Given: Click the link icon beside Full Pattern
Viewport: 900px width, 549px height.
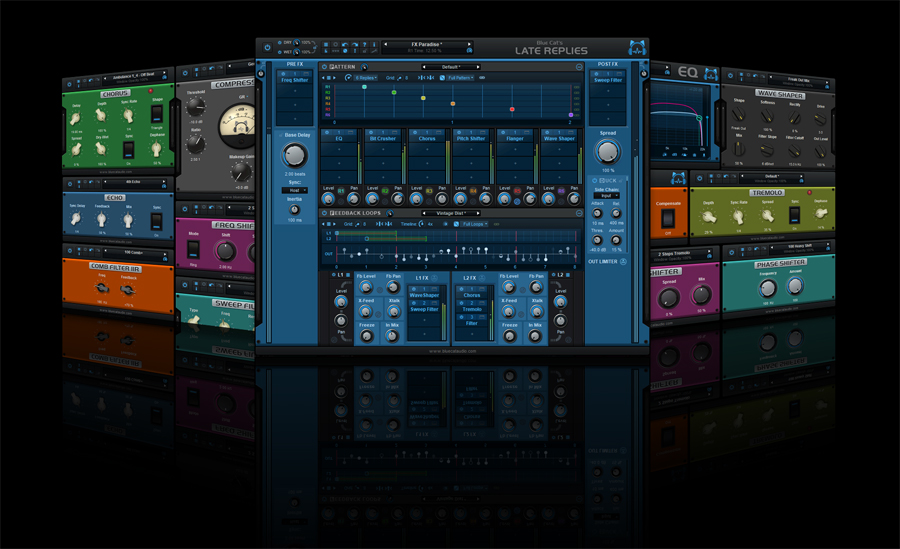Looking at the screenshot, I should tap(482, 78).
